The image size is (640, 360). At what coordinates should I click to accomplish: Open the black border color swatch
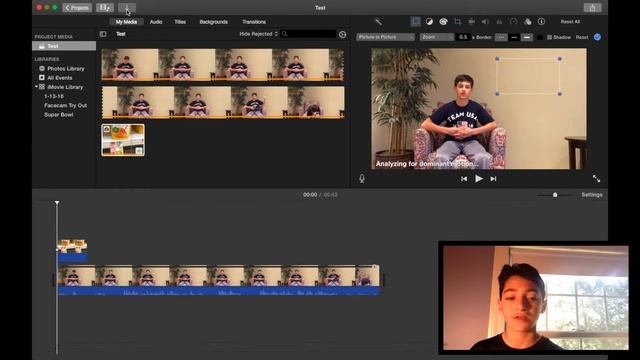click(x=540, y=38)
